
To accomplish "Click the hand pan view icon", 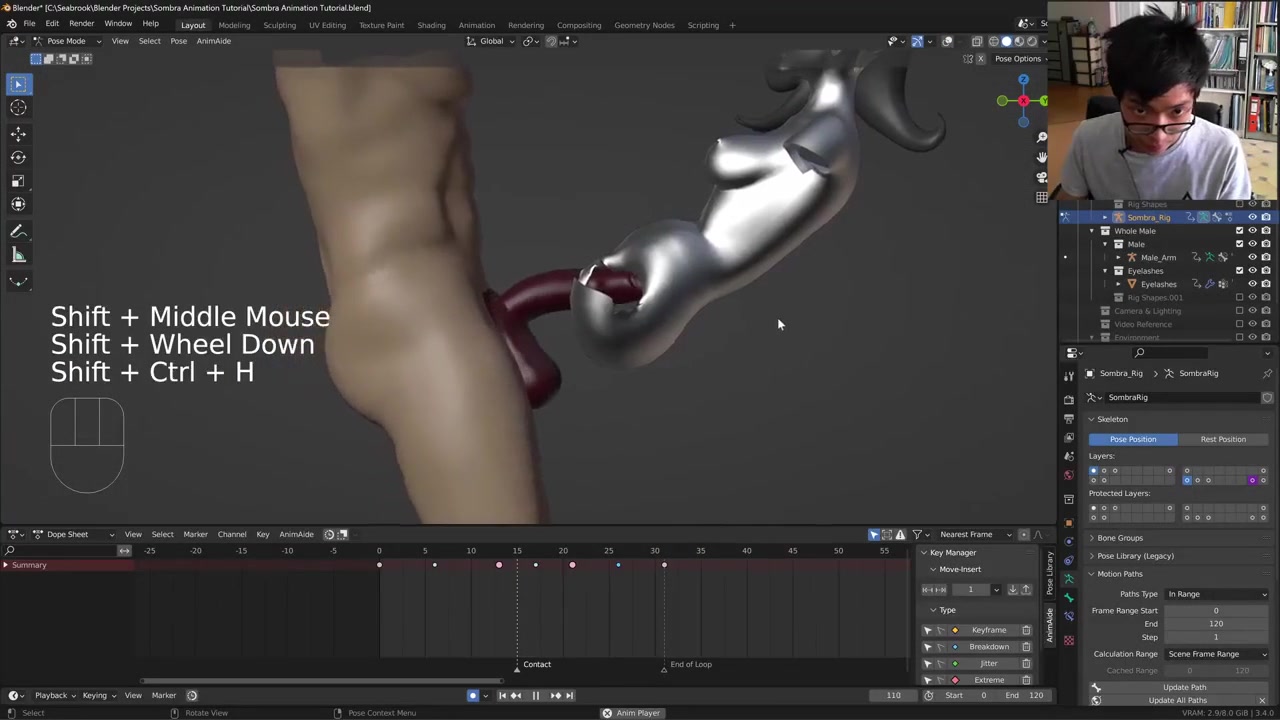I will (x=1042, y=157).
